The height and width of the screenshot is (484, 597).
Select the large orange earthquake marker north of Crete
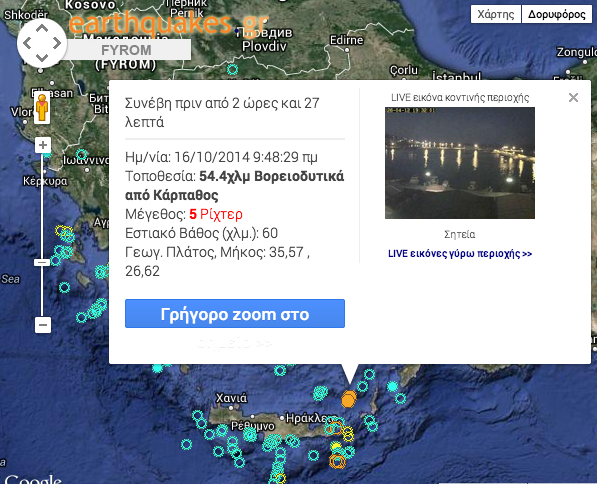348,399
